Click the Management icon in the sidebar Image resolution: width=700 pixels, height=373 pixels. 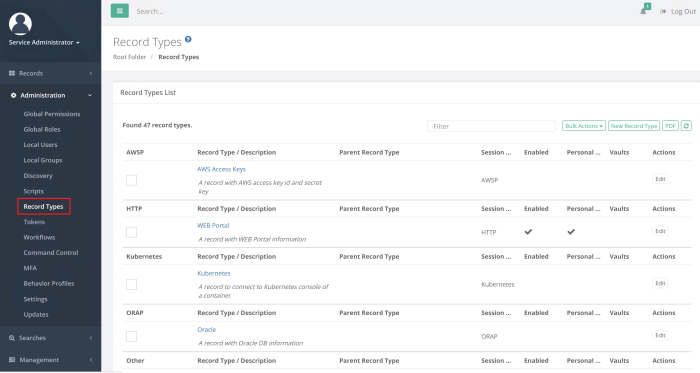pyautogui.click(x=12, y=360)
